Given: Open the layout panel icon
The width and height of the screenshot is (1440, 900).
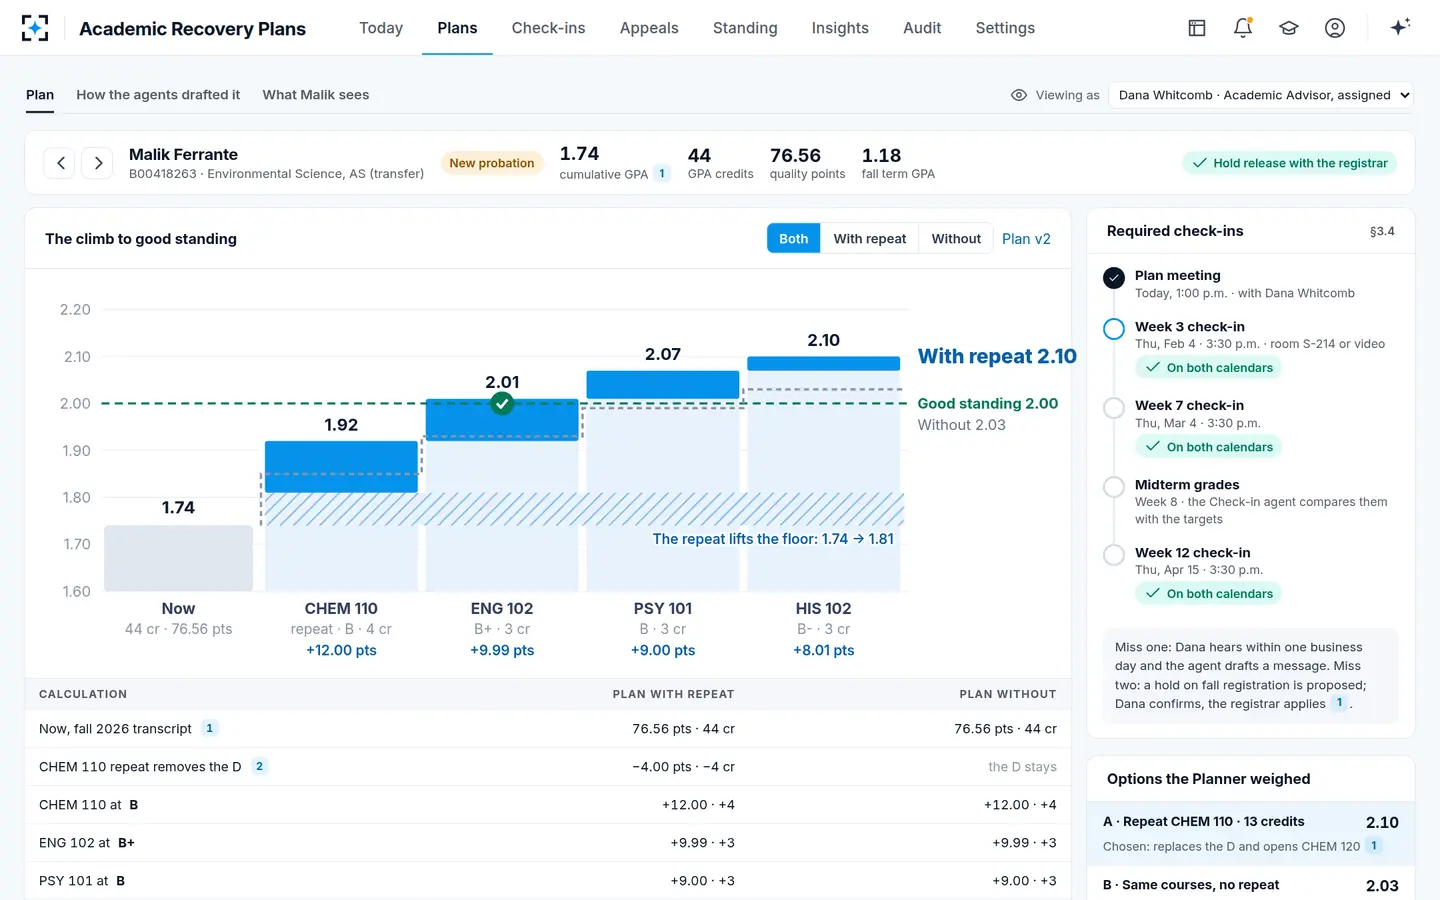Looking at the screenshot, I should tap(1197, 28).
